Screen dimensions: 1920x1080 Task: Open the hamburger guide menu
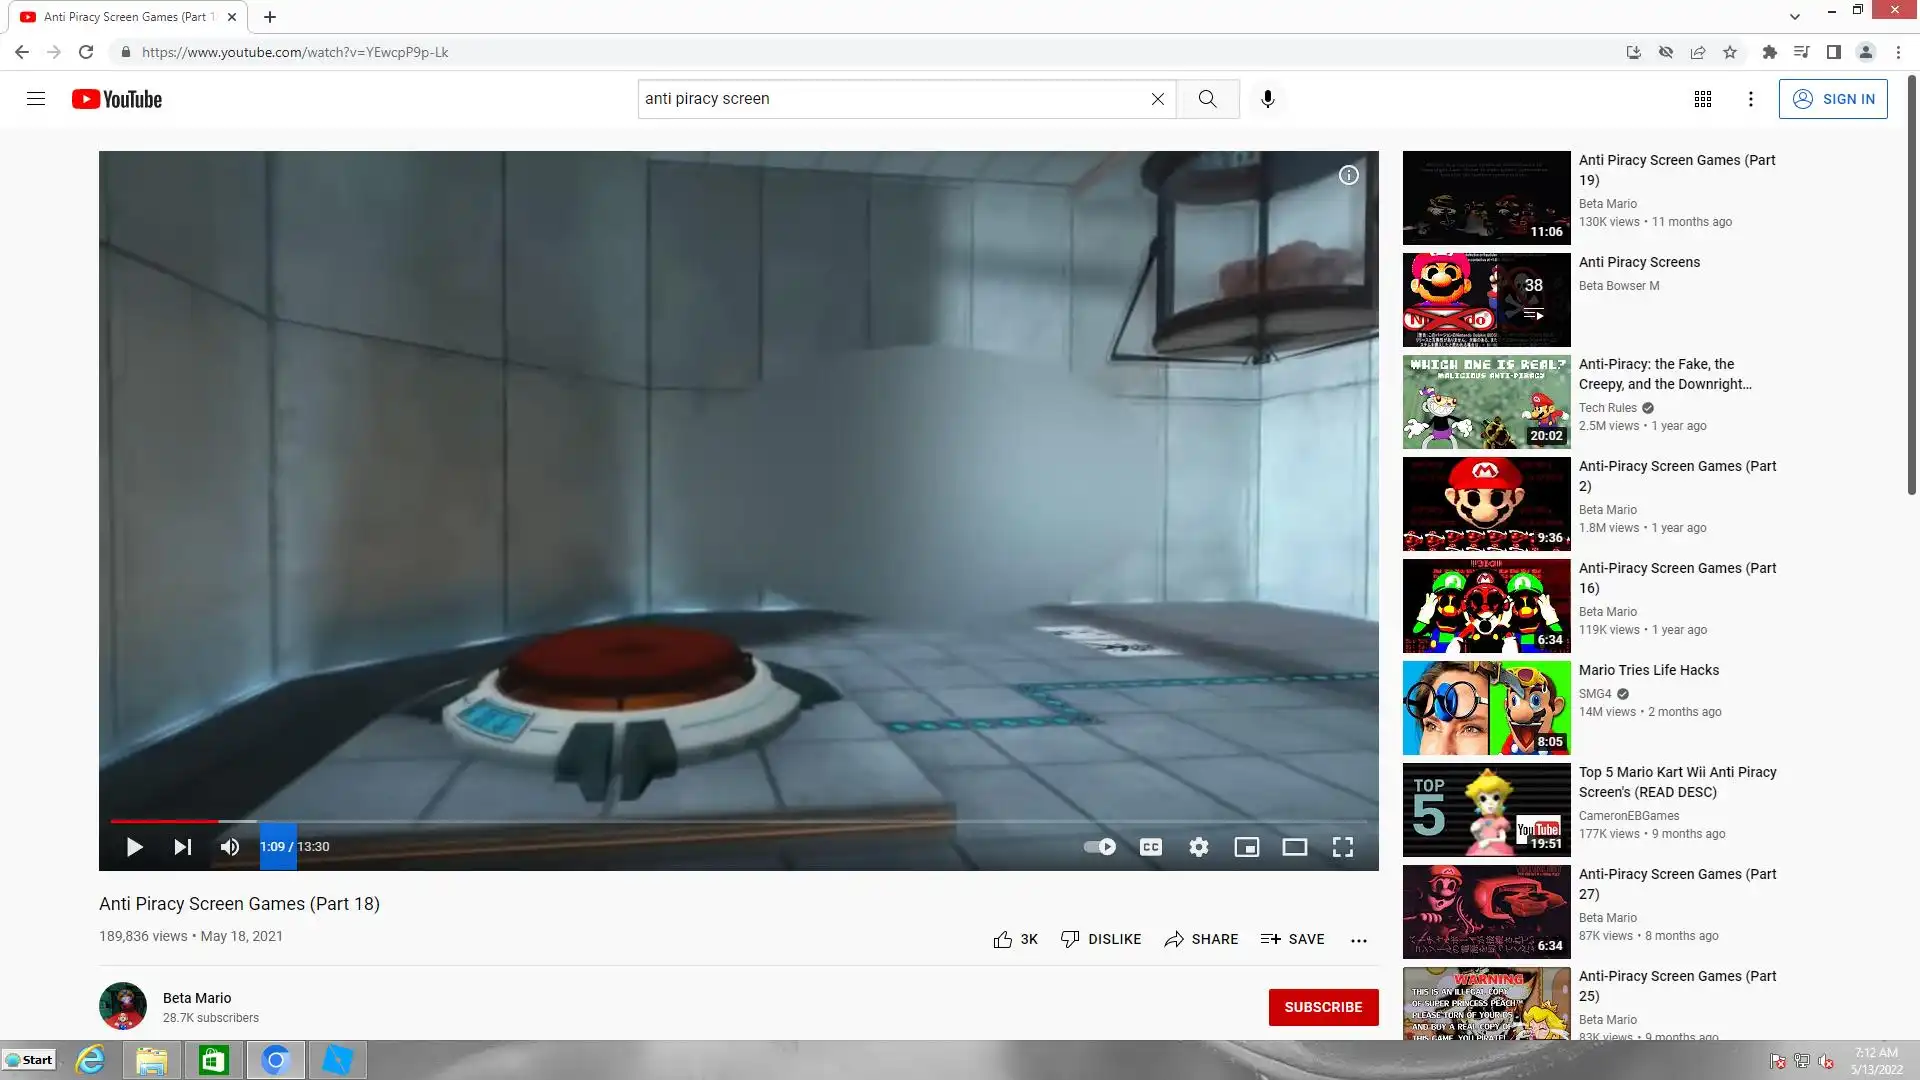coord(36,99)
